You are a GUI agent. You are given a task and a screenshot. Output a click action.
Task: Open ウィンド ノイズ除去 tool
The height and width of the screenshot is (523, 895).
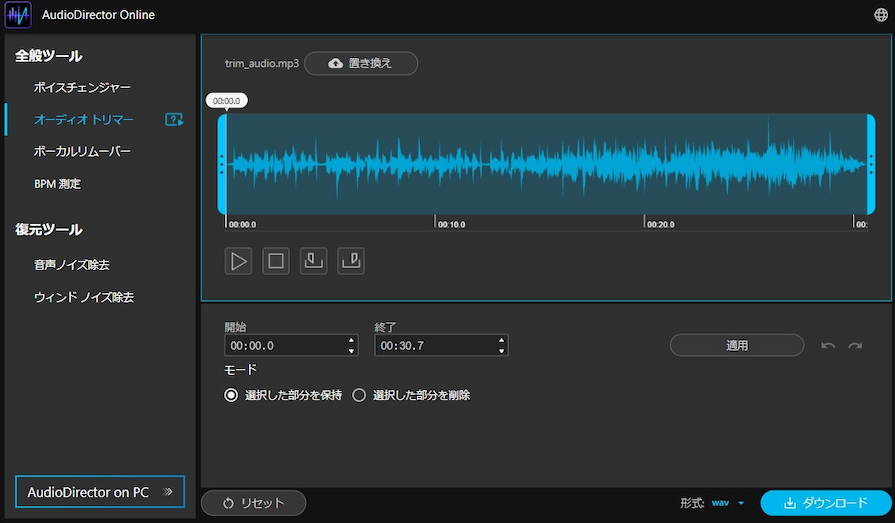click(x=83, y=297)
